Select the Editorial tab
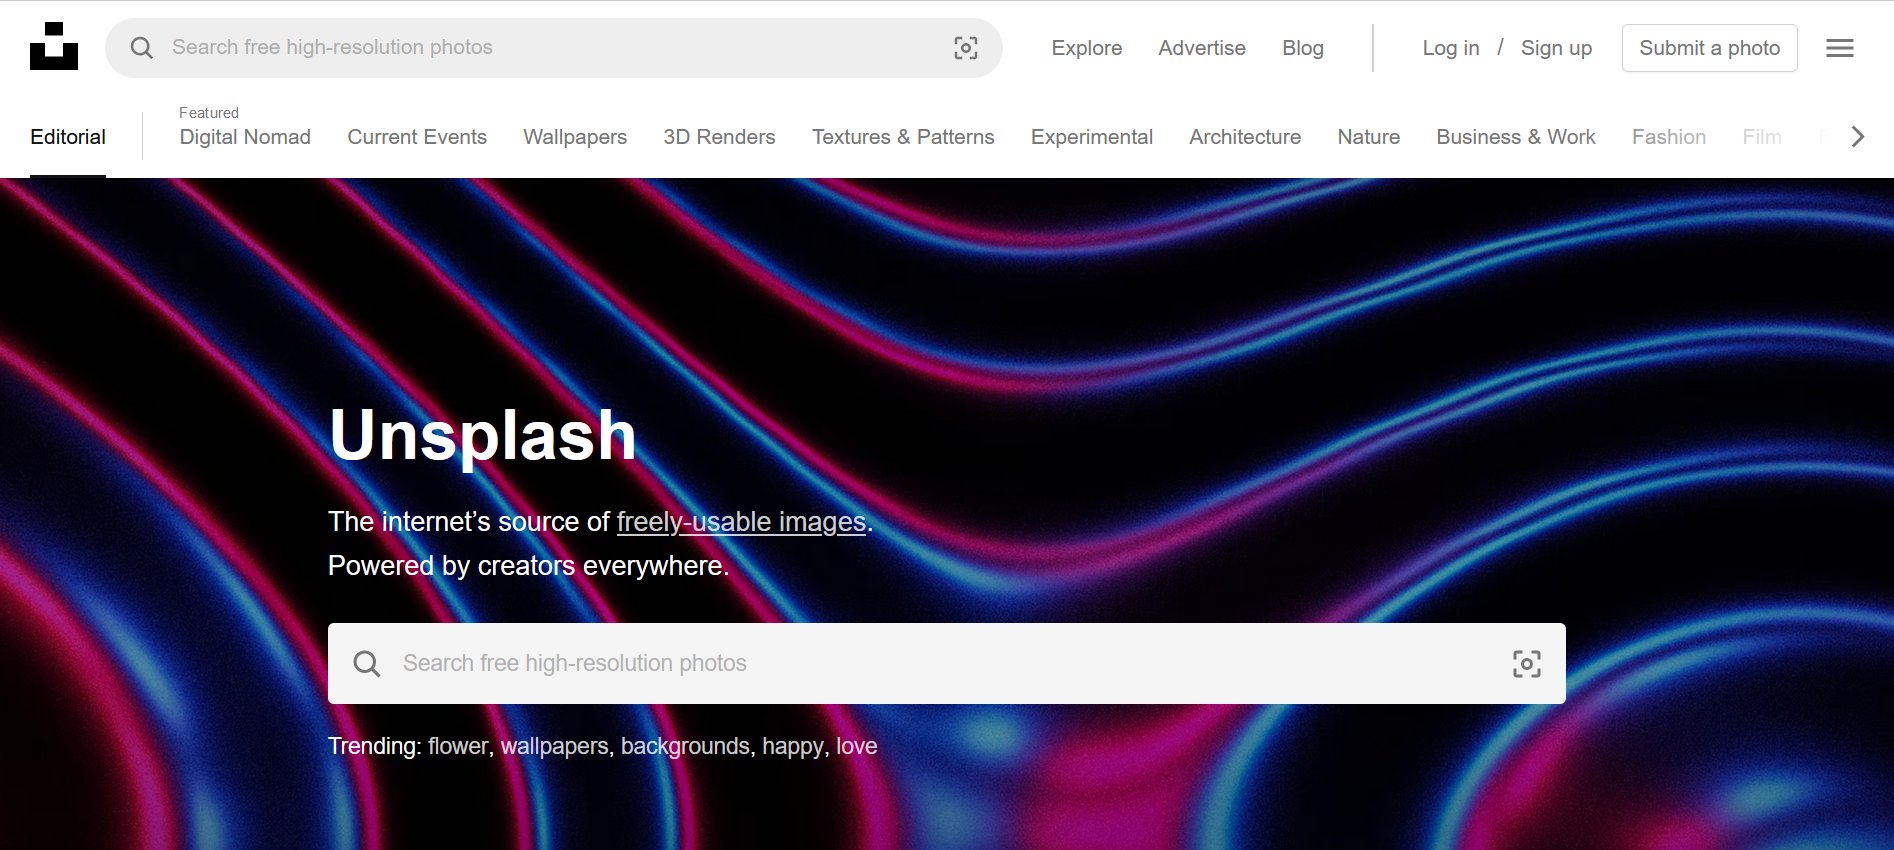This screenshot has height=850, width=1894. [68, 137]
